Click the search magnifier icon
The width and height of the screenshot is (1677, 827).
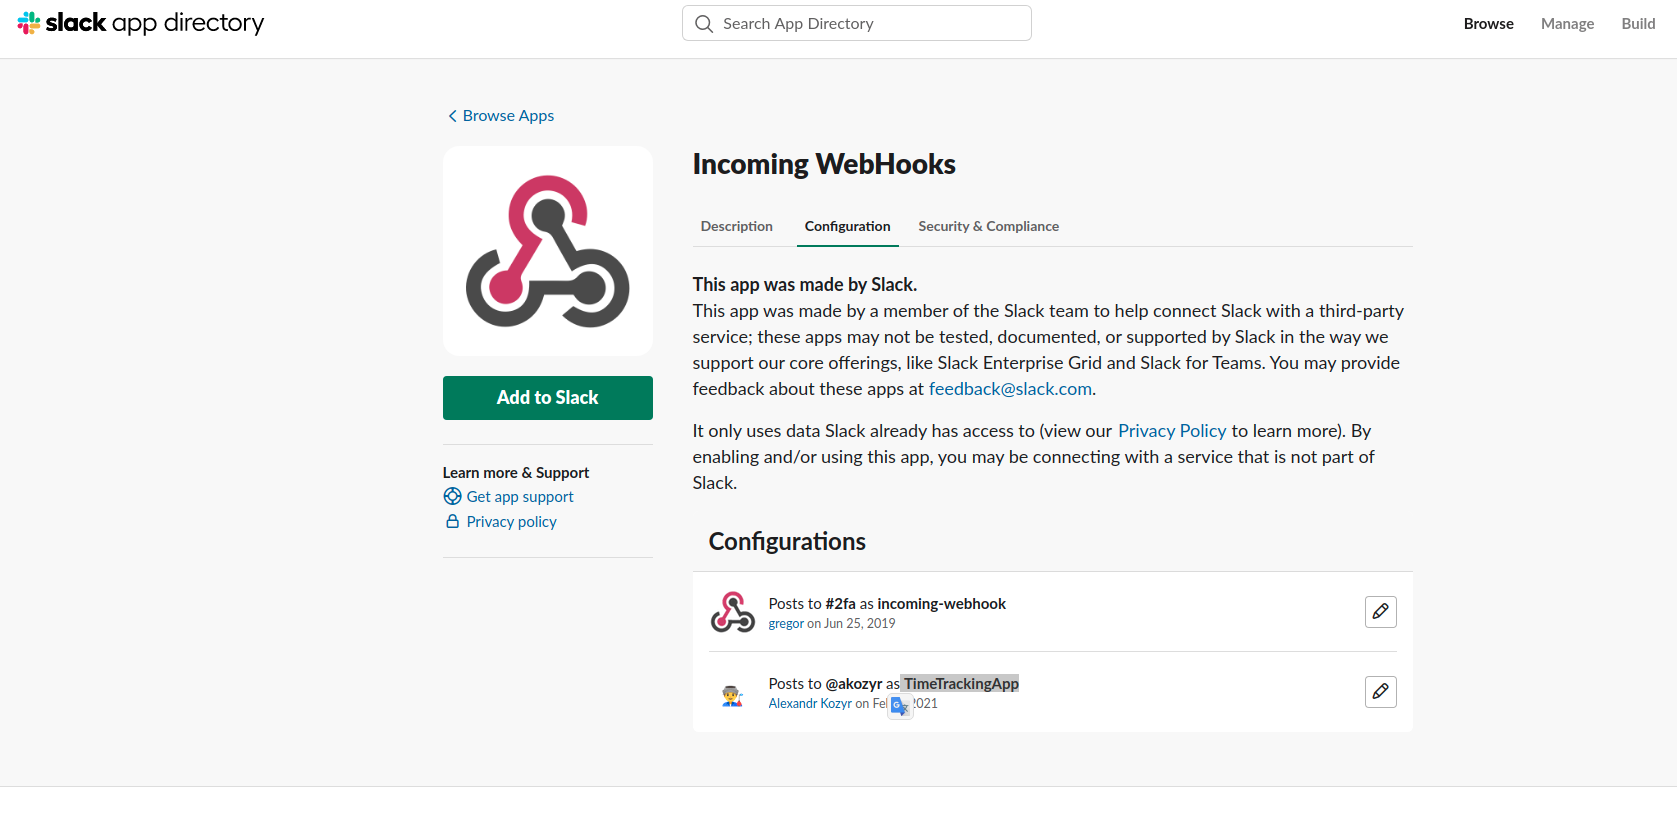click(x=704, y=24)
